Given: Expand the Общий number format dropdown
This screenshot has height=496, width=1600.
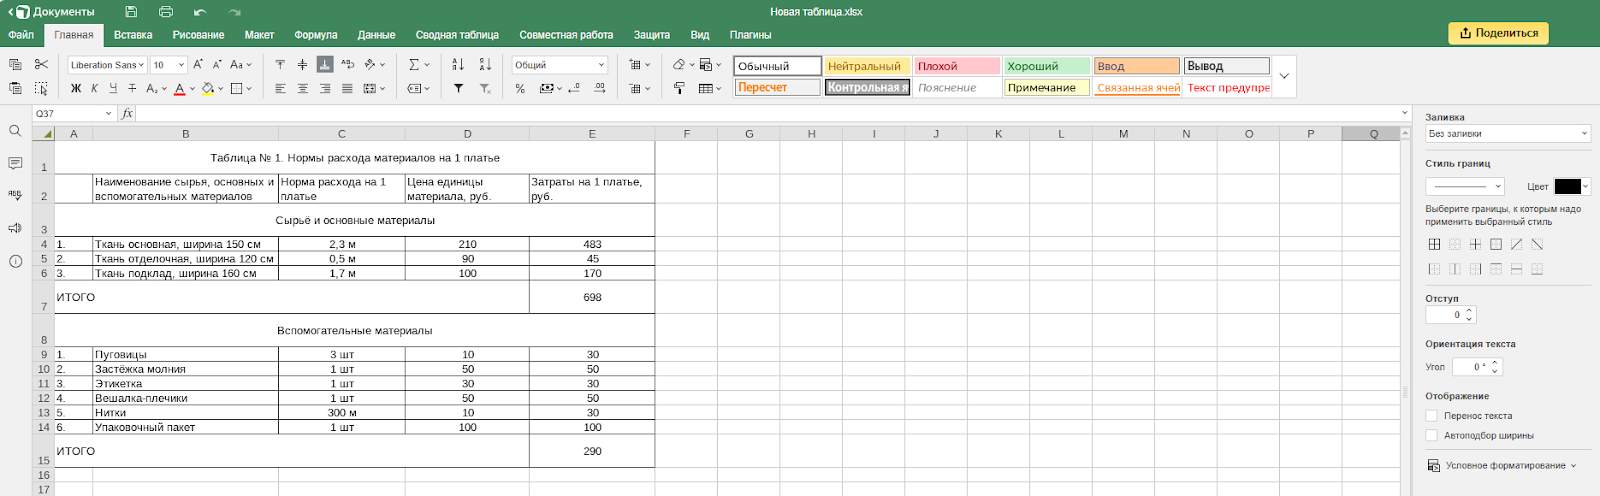Looking at the screenshot, I should point(560,65).
